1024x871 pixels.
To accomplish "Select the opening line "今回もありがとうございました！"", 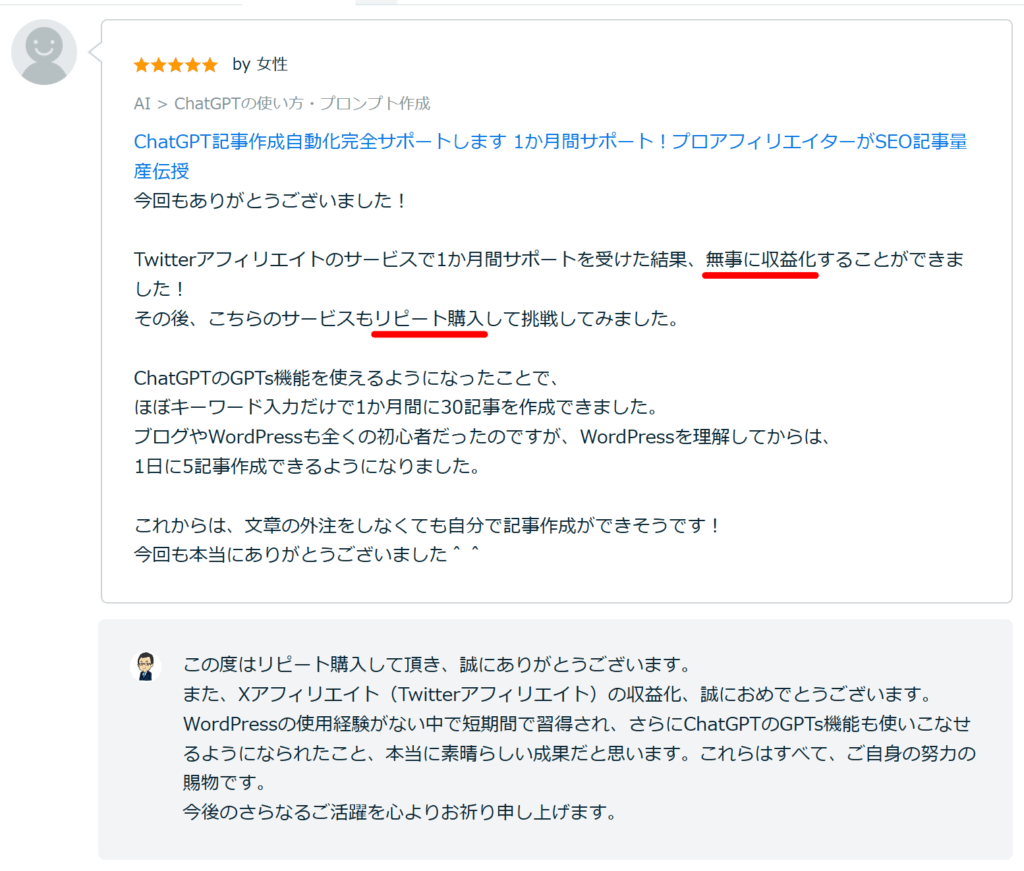I will [x=270, y=200].
